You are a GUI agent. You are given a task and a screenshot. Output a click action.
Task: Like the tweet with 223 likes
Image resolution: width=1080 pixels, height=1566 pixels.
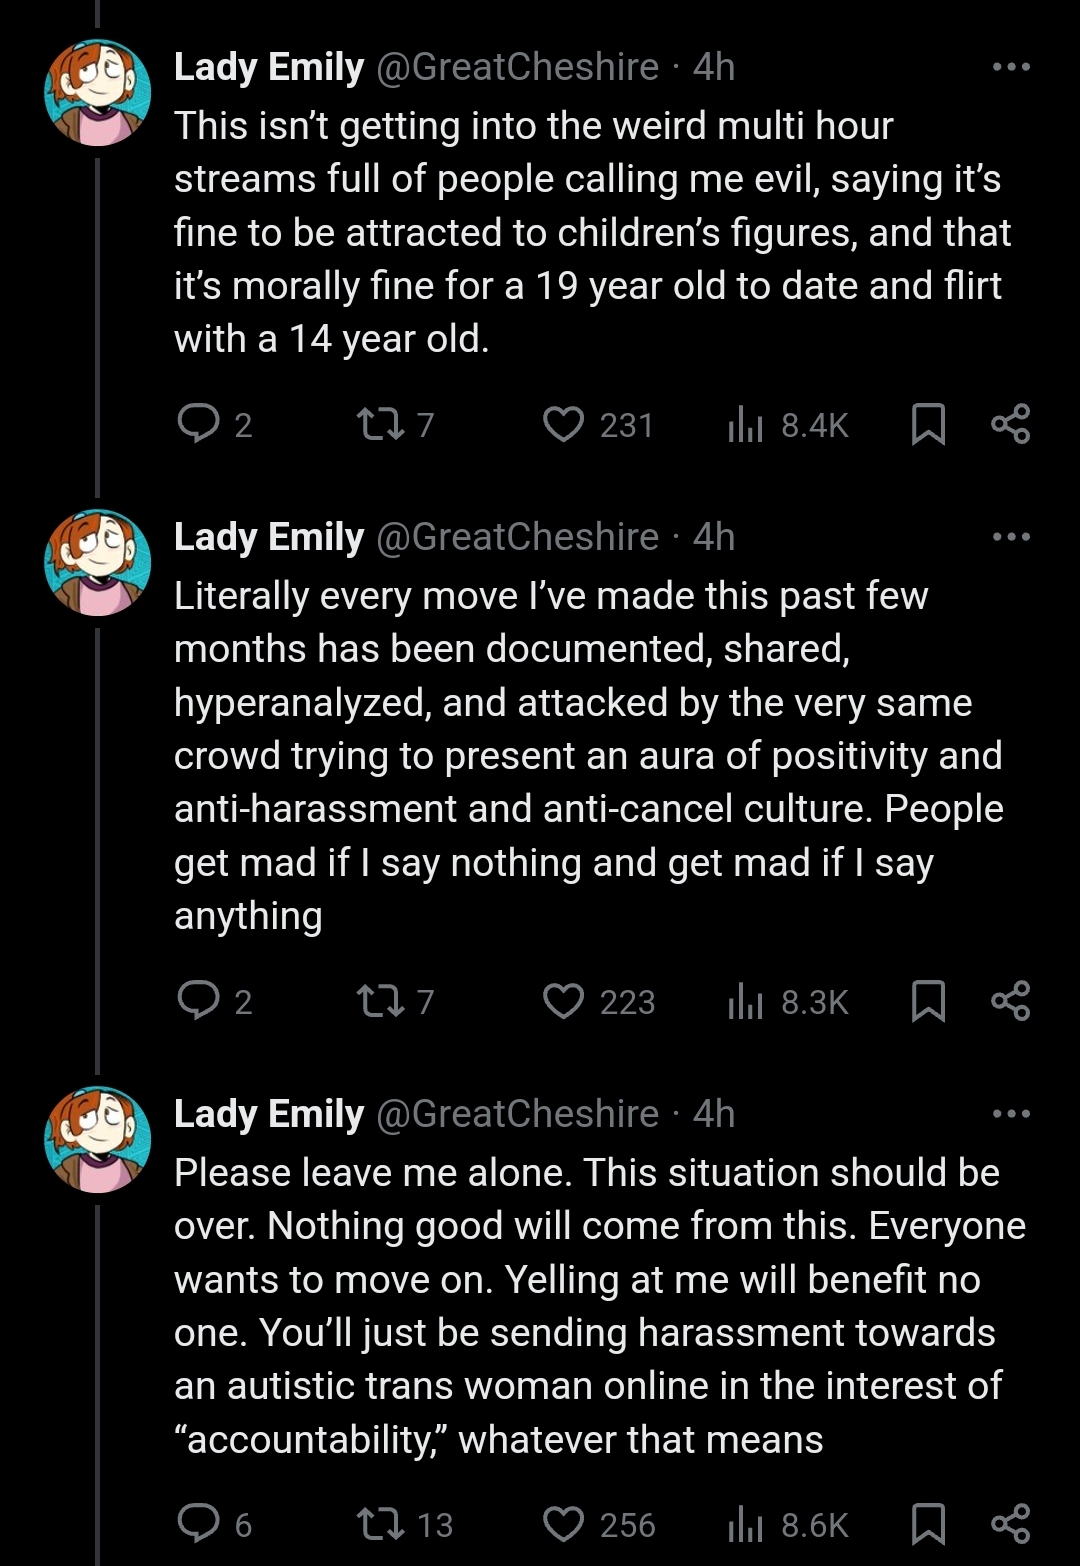point(564,1001)
